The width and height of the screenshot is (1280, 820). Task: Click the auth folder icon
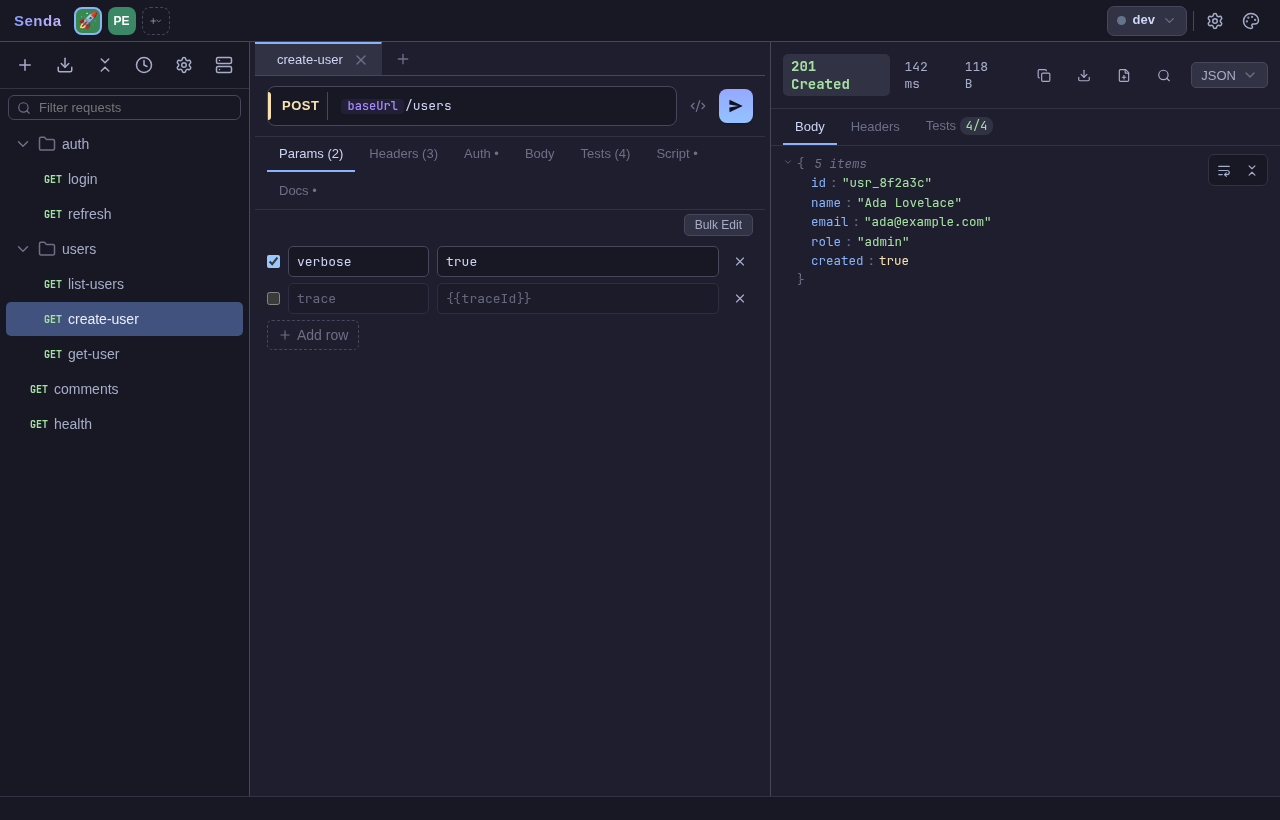tap(47, 144)
